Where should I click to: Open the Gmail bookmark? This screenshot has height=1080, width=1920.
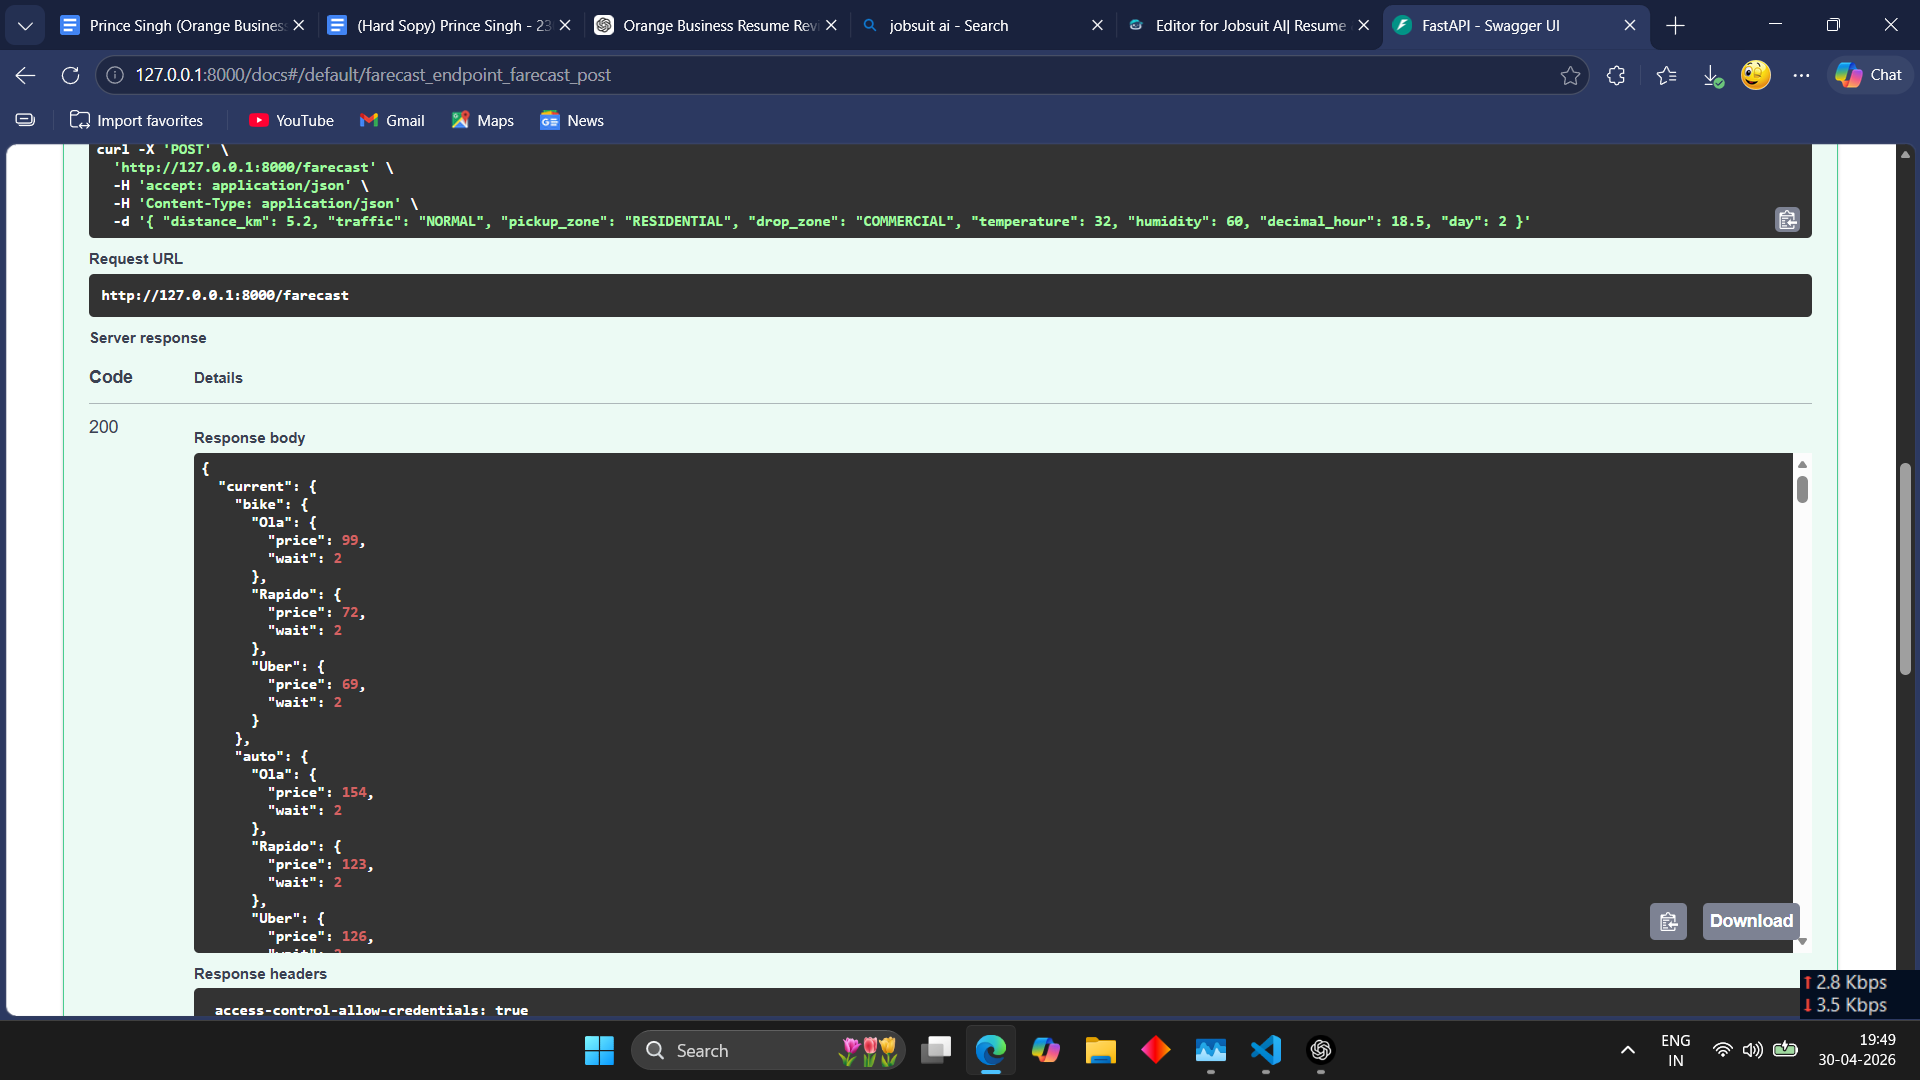pyautogui.click(x=392, y=121)
